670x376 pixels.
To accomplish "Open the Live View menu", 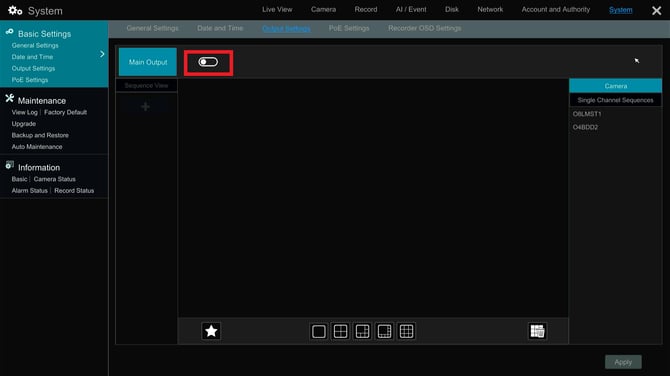I will point(277,9).
